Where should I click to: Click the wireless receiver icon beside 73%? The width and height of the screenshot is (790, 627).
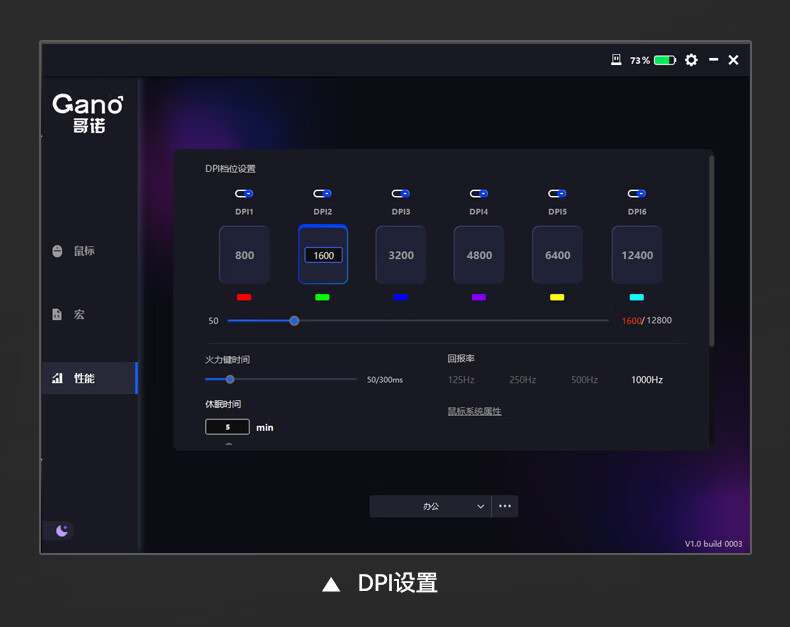pos(616,60)
